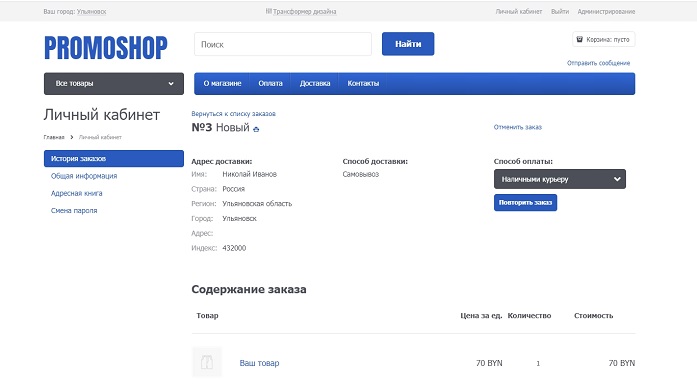
Task: Click the Отправить сообщение link
Action: tap(598, 63)
